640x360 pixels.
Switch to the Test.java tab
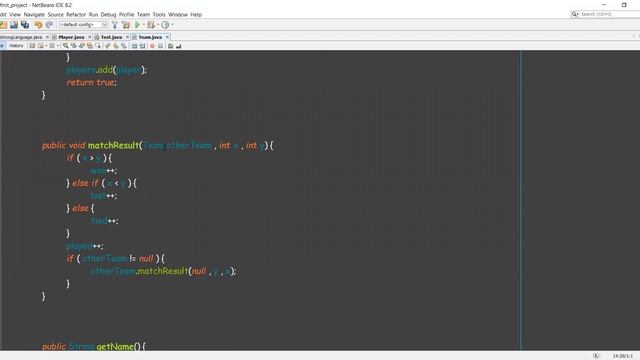coord(111,37)
